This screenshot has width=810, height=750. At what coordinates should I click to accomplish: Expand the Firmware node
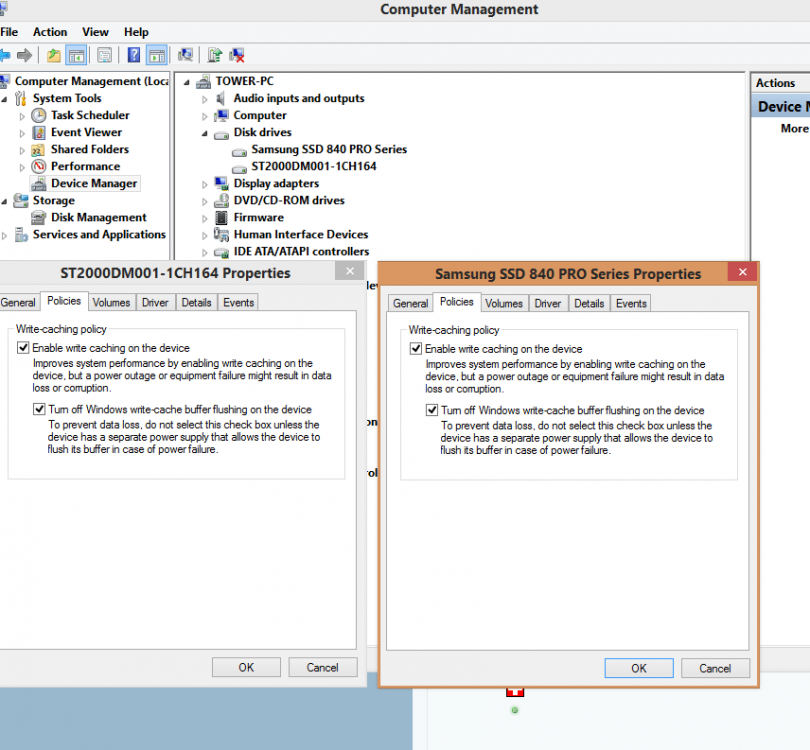205,218
